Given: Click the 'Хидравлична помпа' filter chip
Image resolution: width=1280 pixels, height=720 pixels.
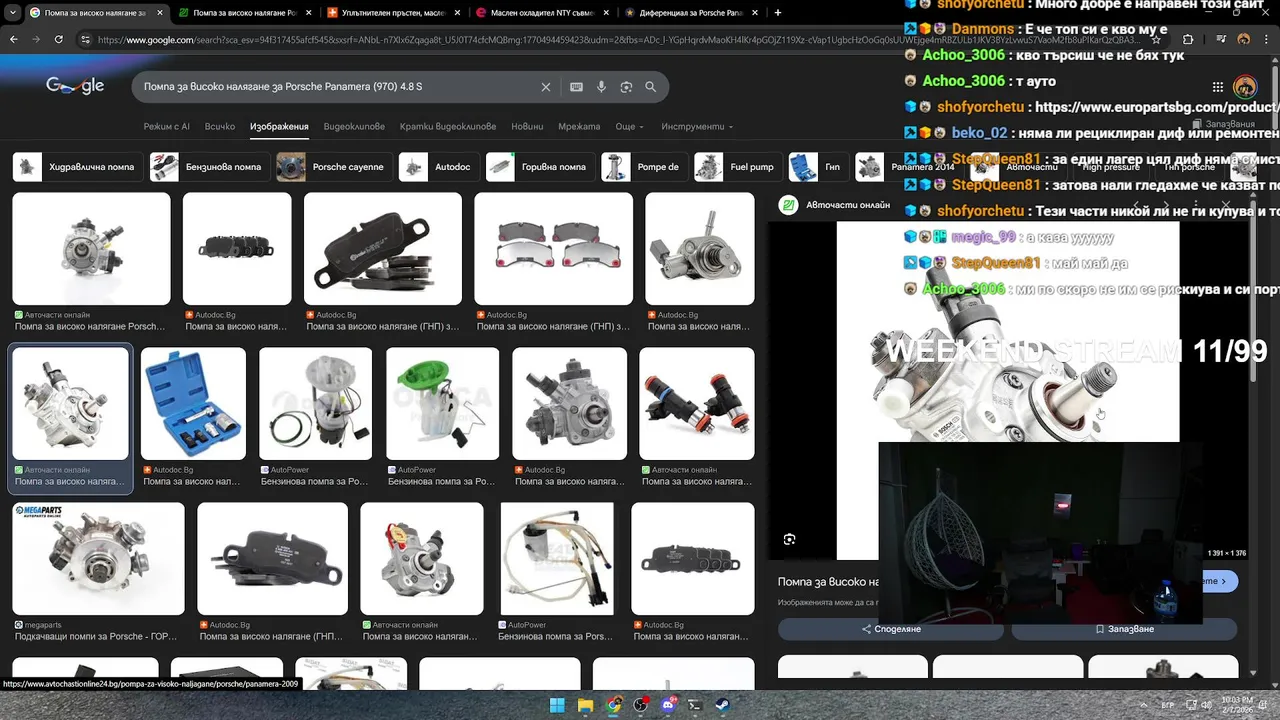Looking at the screenshot, I should (x=77, y=167).
